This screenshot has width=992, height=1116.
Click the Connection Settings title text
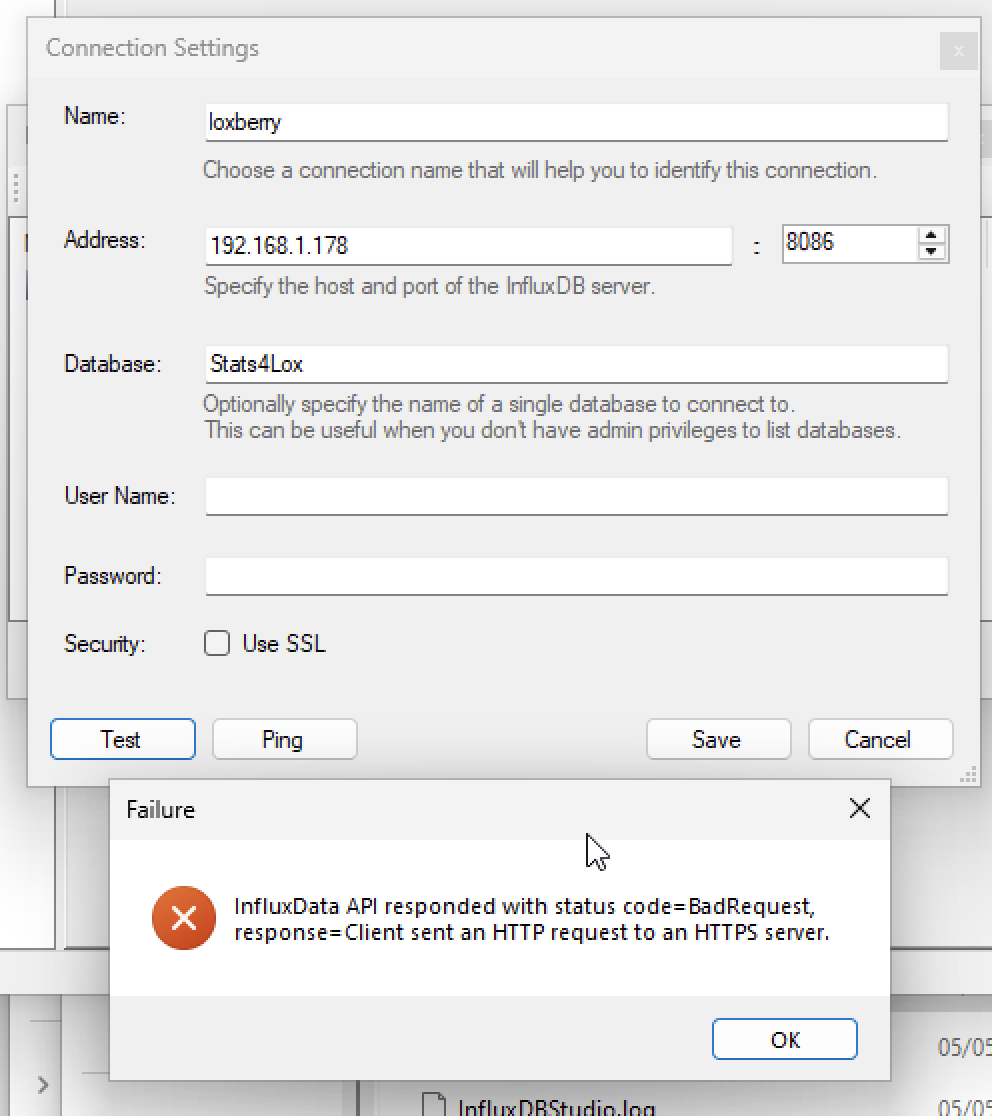pyautogui.click(x=152, y=48)
